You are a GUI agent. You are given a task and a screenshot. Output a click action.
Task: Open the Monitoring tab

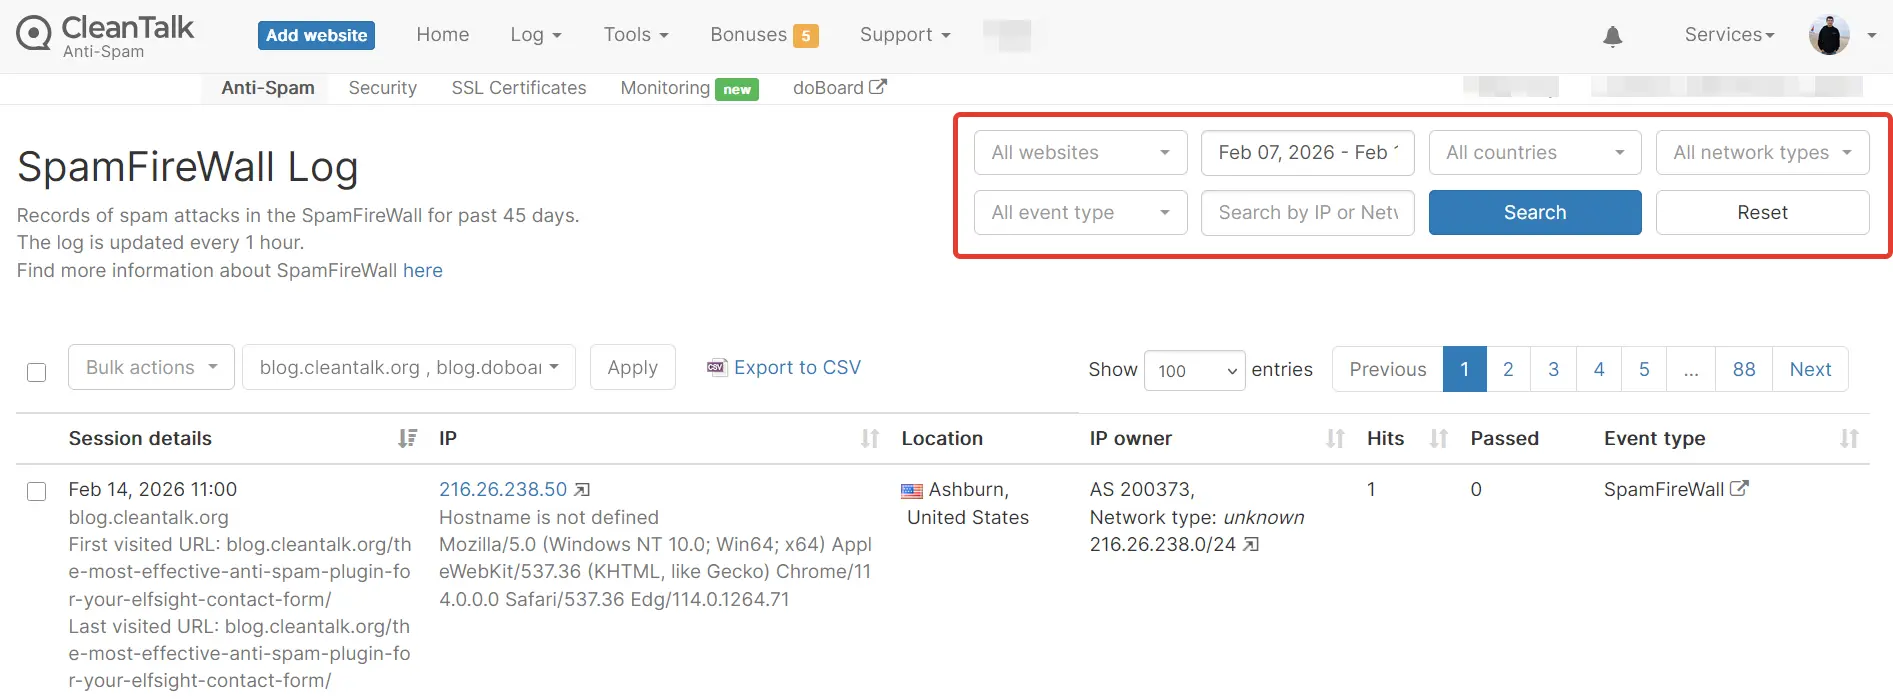(665, 88)
